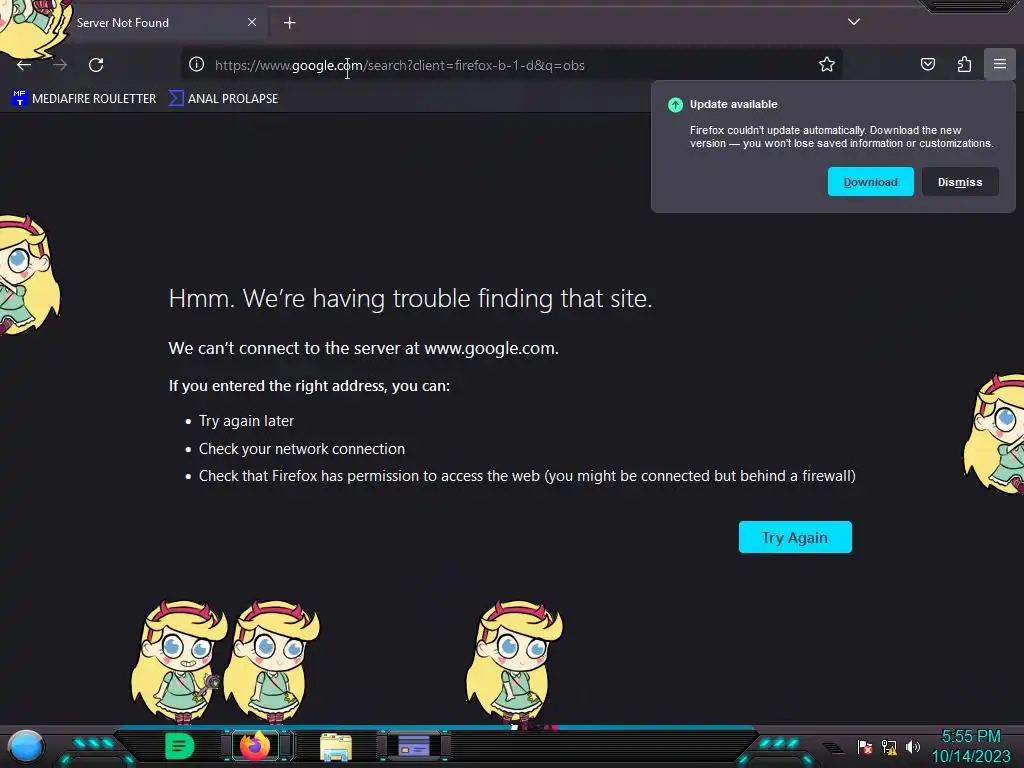The height and width of the screenshot is (768, 1024).
Task: Click the volume speaker tray icon
Action: tap(913, 747)
